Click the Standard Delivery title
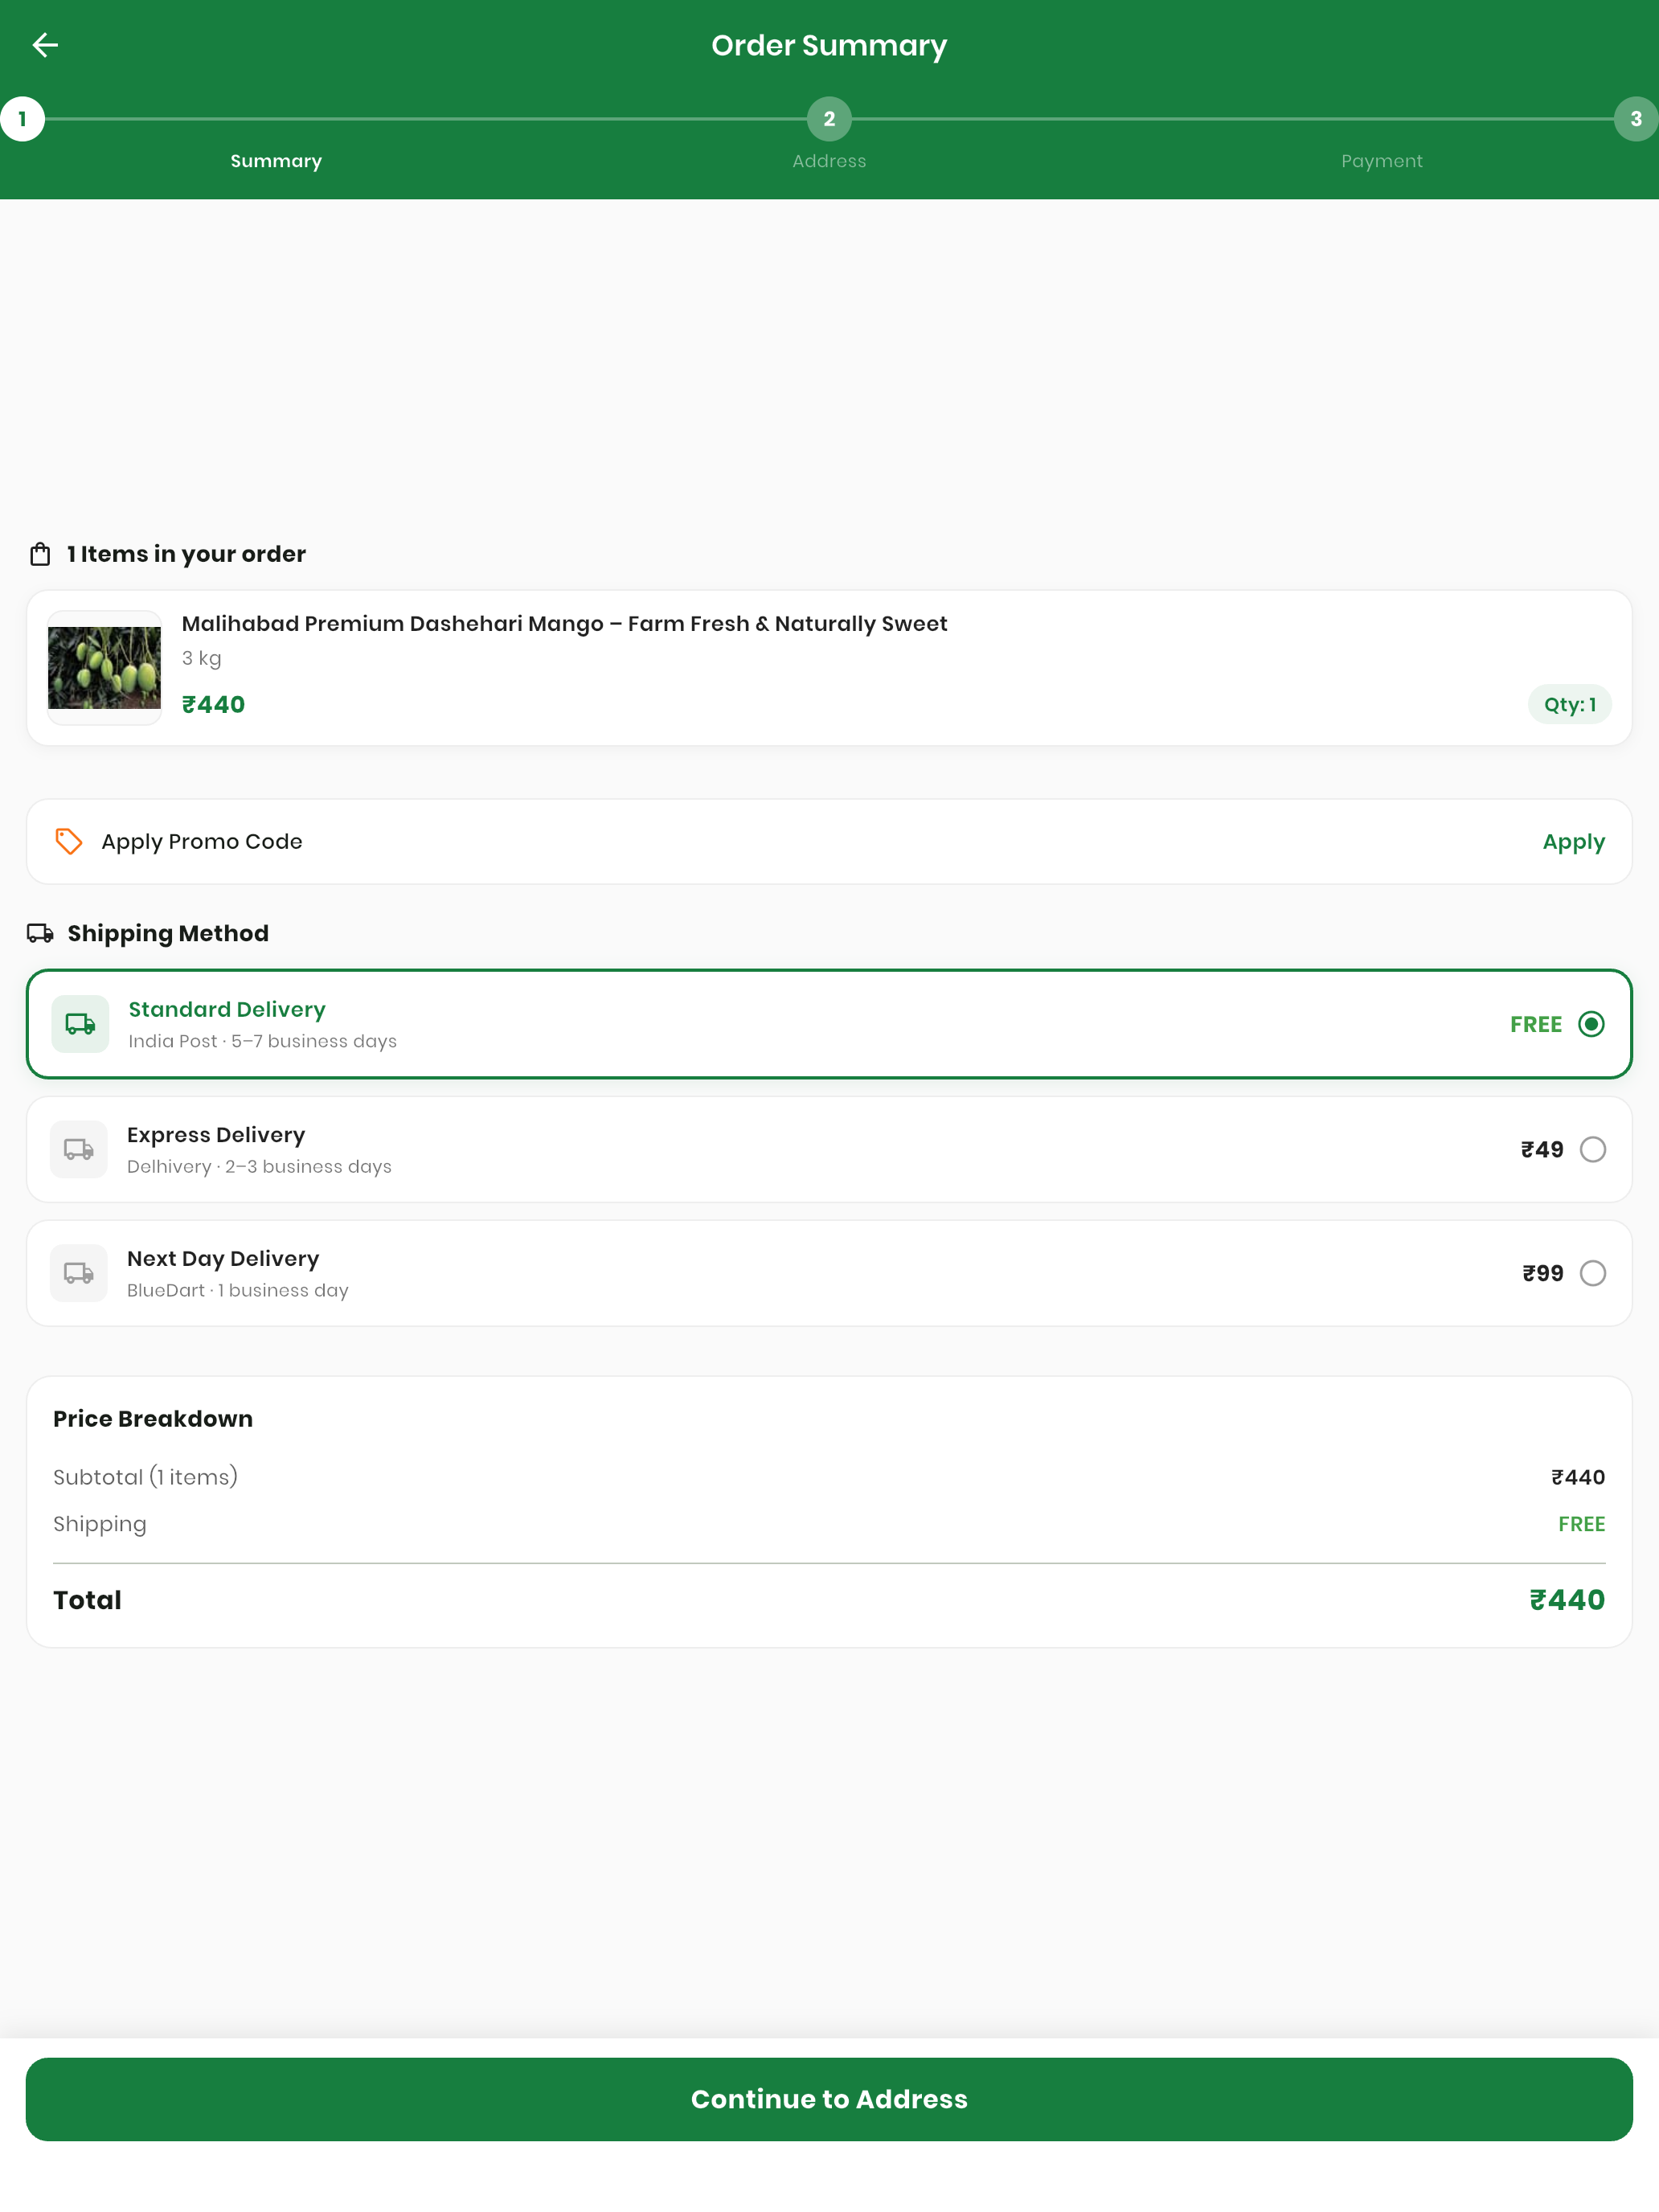This screenshot has width=1659, height=2212. [227, 1009]
